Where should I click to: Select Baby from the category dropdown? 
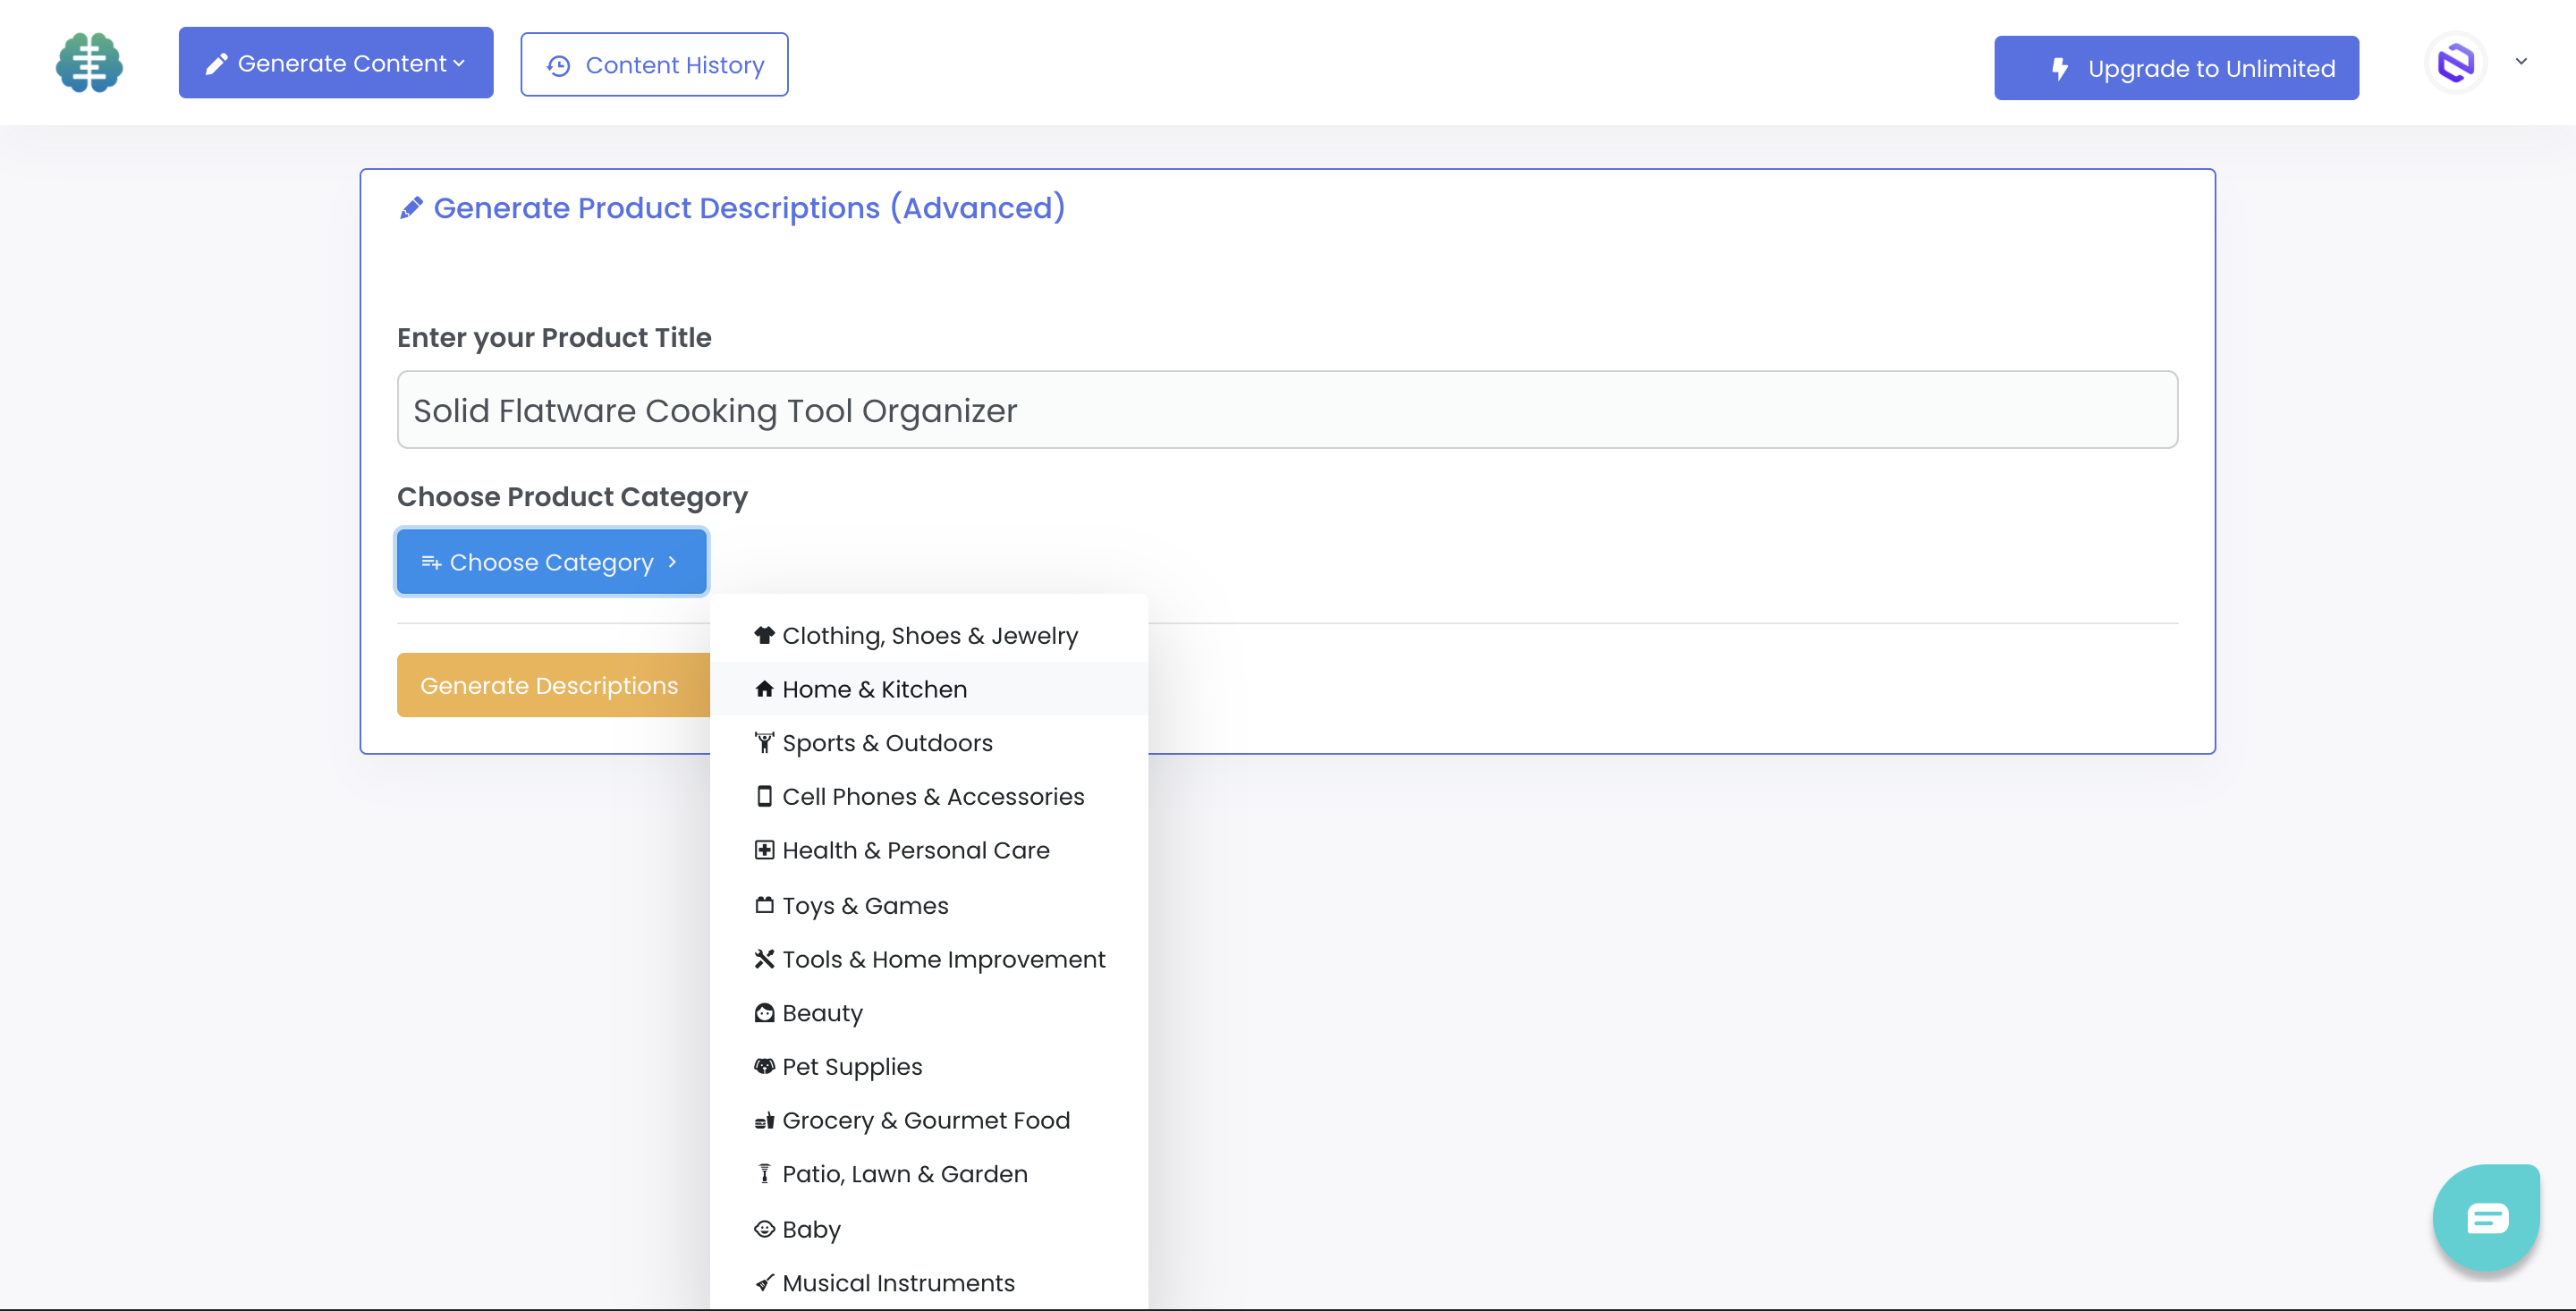point(810,1228)
